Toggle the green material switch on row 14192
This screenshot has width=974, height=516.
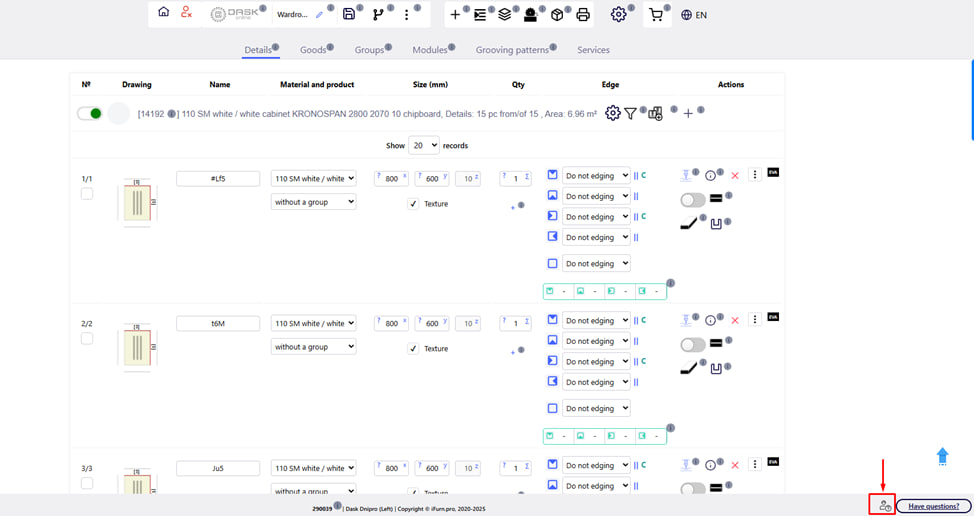(x=90, y=114)
